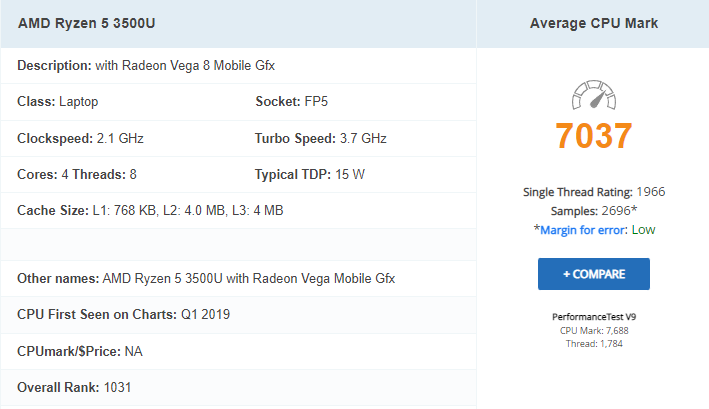Click the Low margin rating text
Screen dimensions: 709x409
tap(643, 230)
